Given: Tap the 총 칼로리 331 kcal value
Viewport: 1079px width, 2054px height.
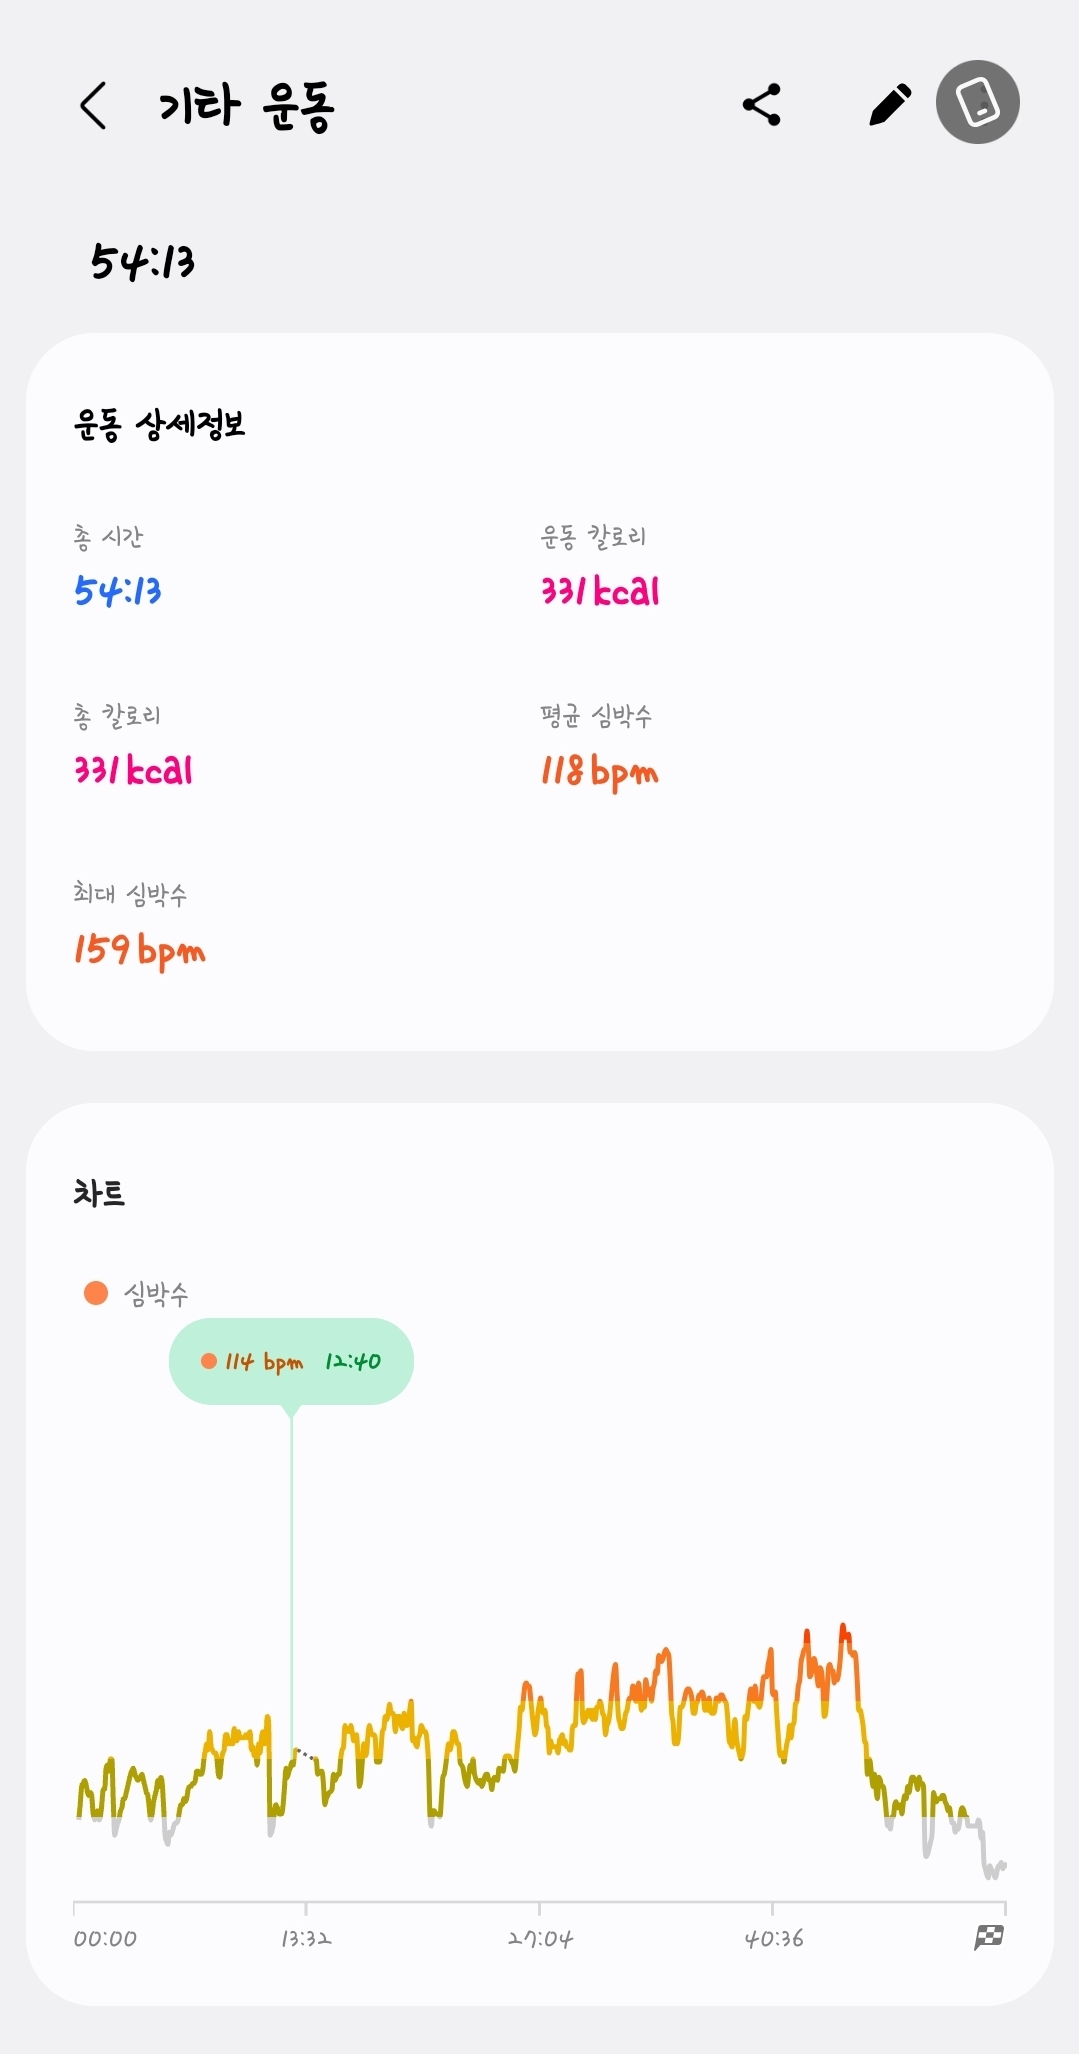Looking at the screenshot, I should (133, 770).
